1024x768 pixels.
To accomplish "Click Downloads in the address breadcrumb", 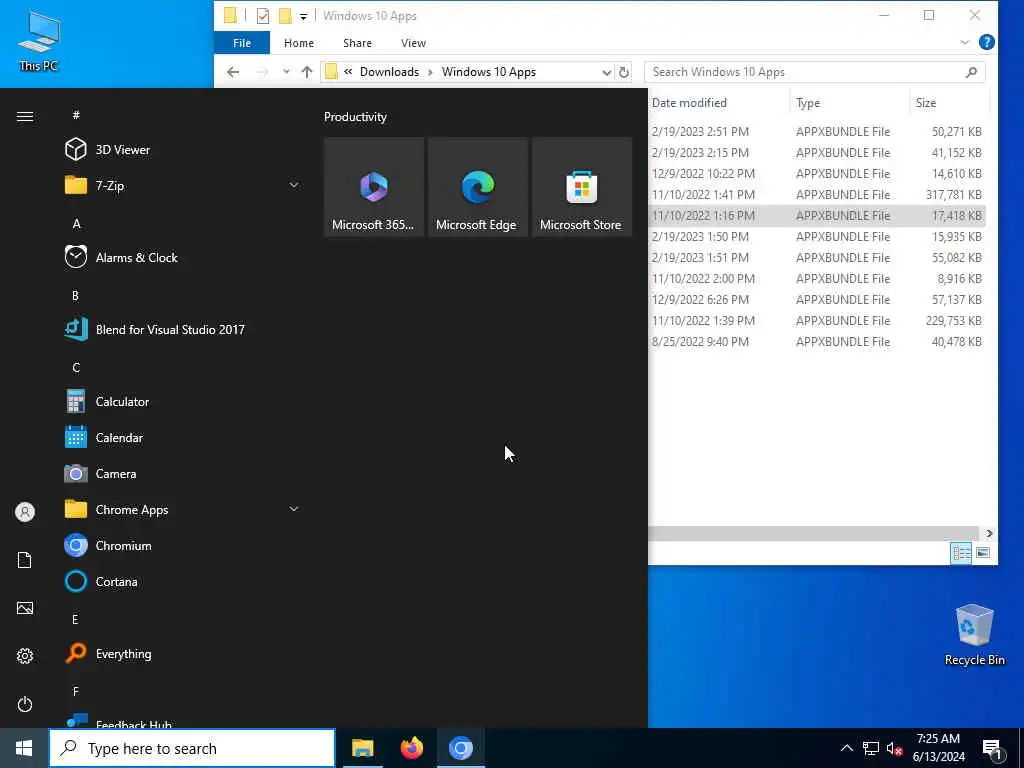I will (x=389, y=72).
